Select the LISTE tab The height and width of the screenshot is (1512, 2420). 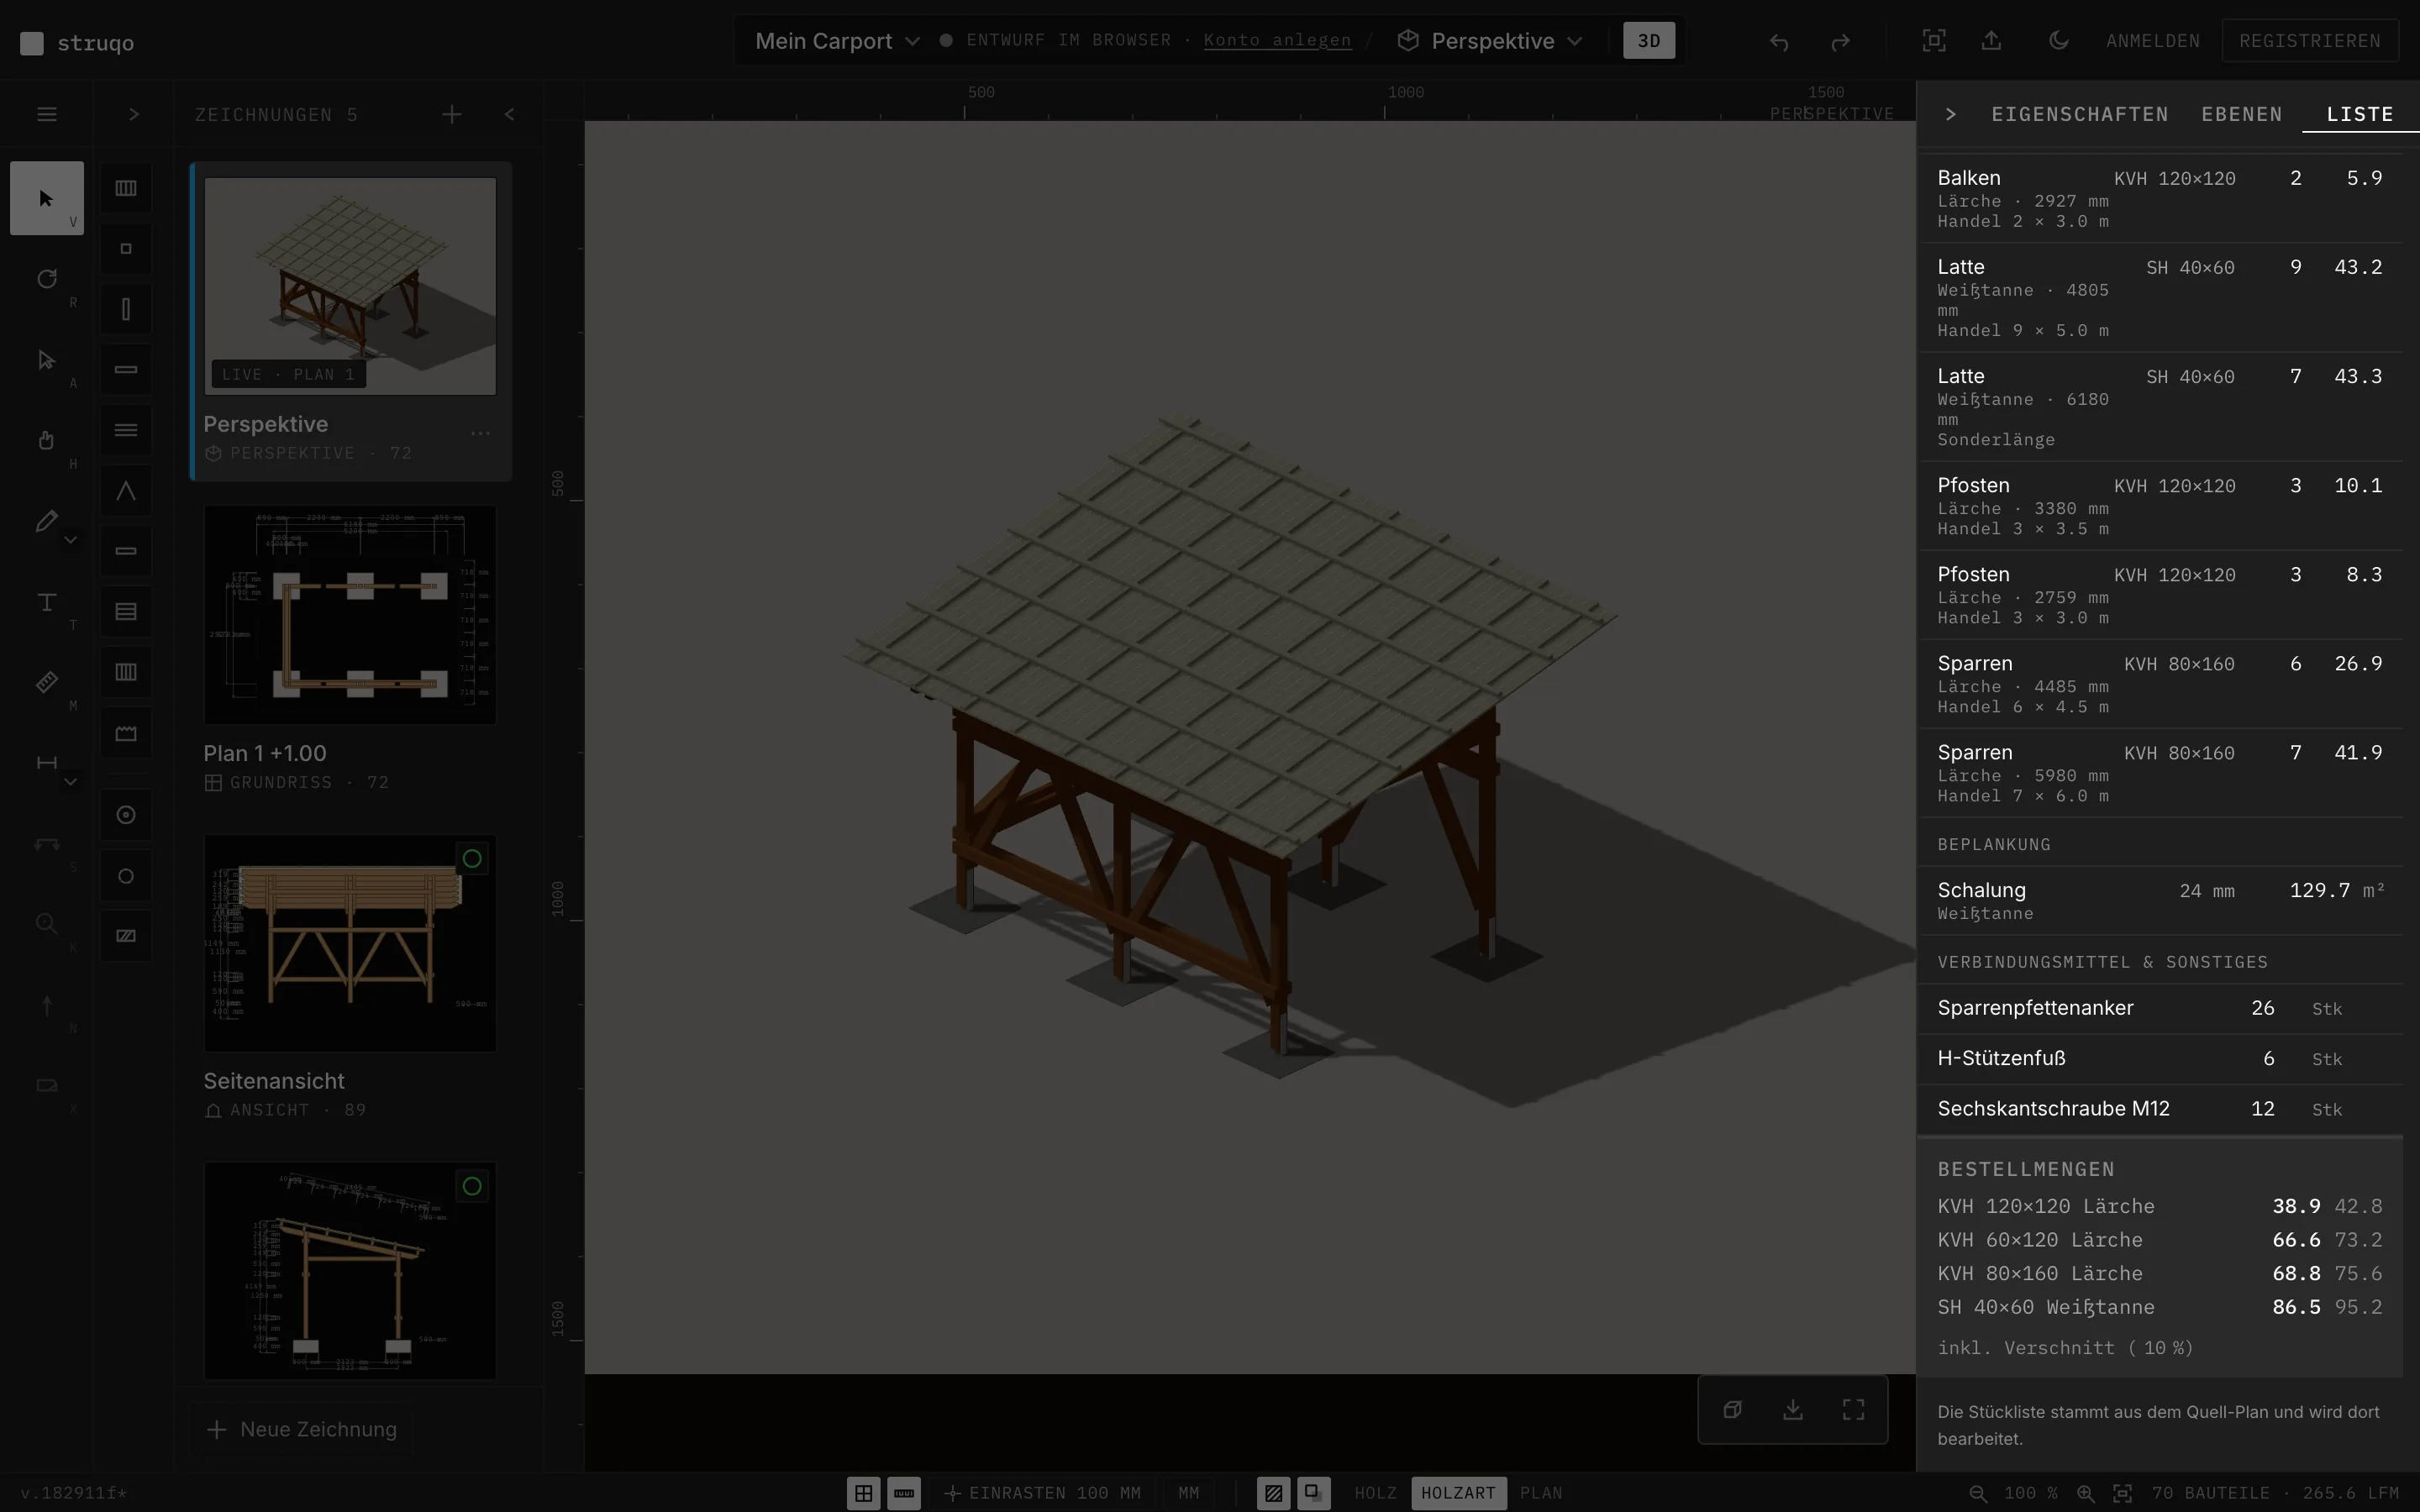pyautogui.click(x=2359, y=114)
